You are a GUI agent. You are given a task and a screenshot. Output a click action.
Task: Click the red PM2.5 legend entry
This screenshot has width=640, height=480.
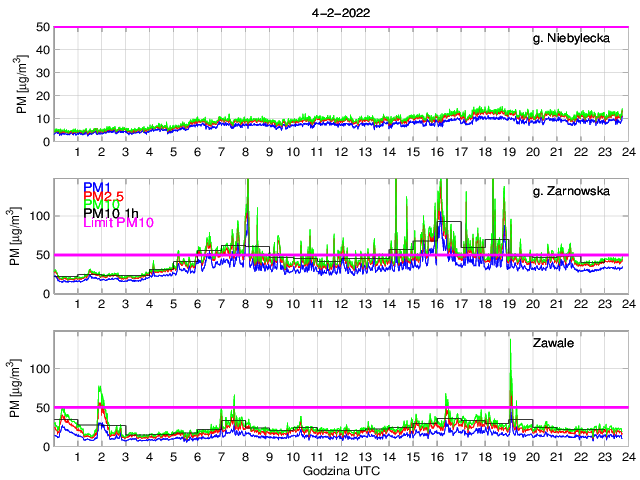pos(104,196)
